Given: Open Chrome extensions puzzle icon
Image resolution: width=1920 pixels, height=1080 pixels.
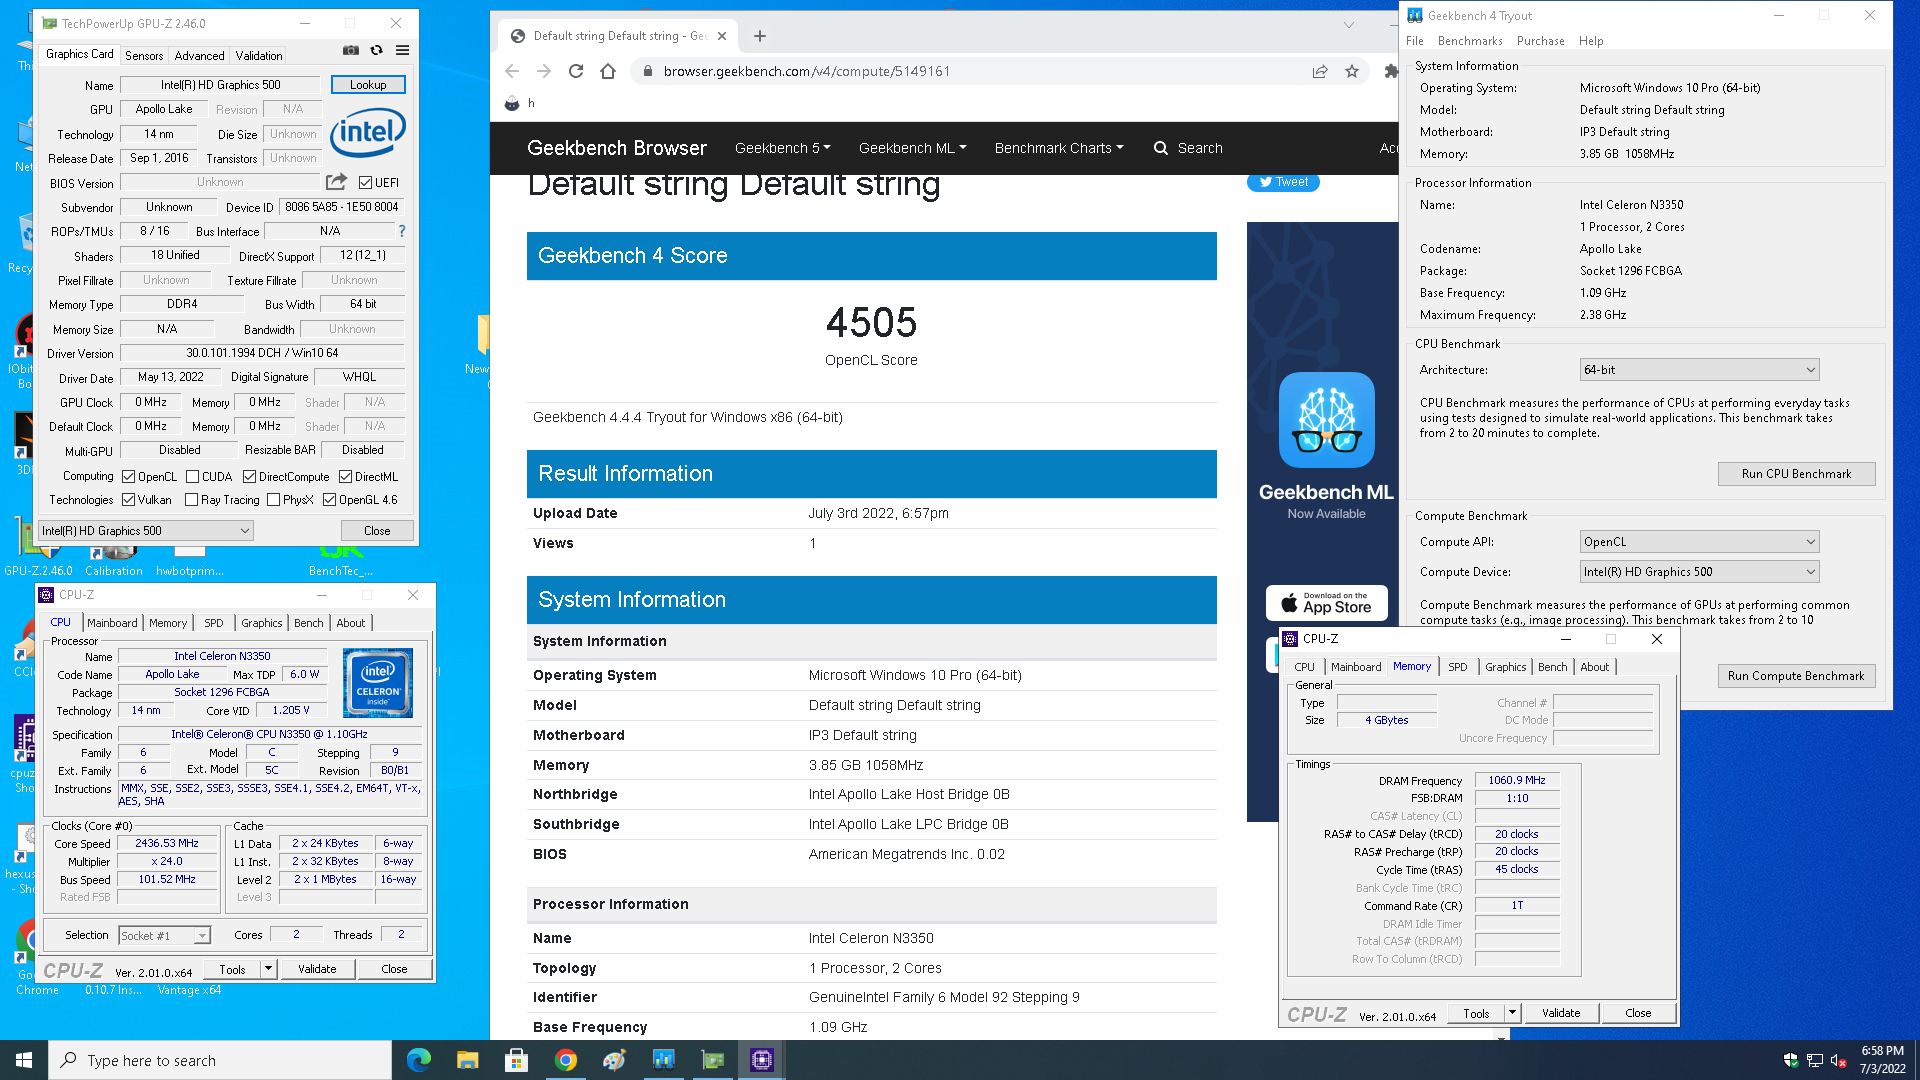Looking at the screenshot, I should pyautogui.click(x=1391, y=71).
